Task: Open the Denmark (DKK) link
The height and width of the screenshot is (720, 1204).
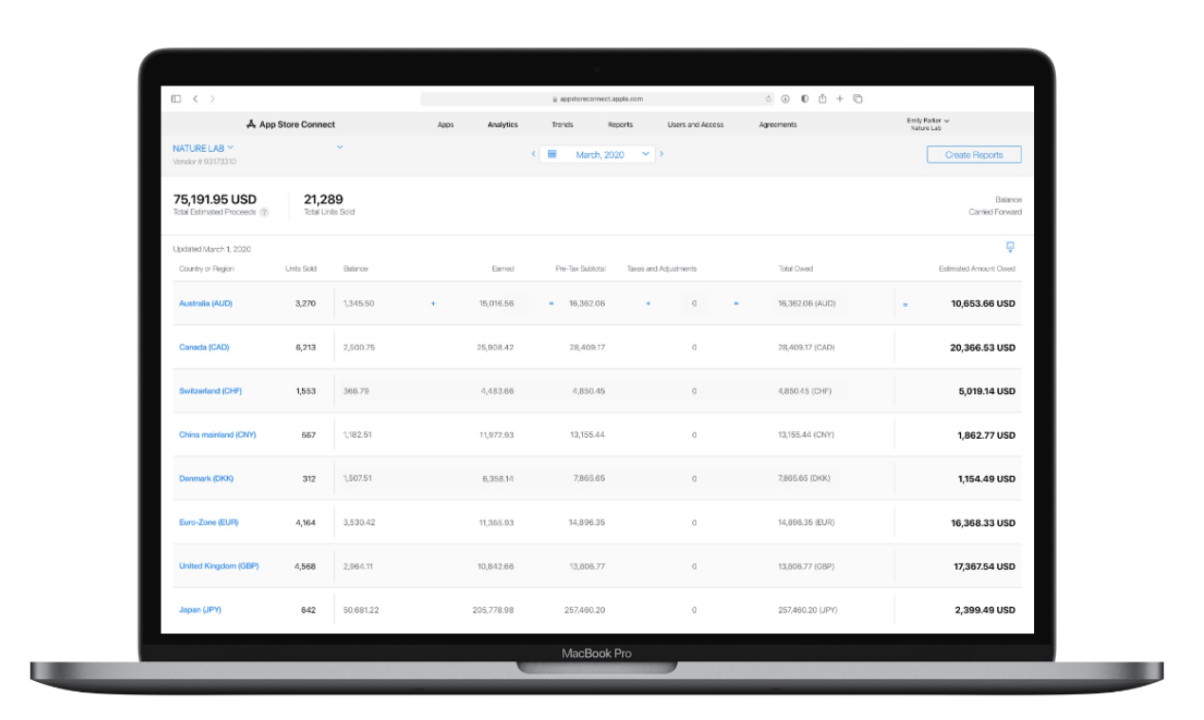Action: click(x=206, y=478)
